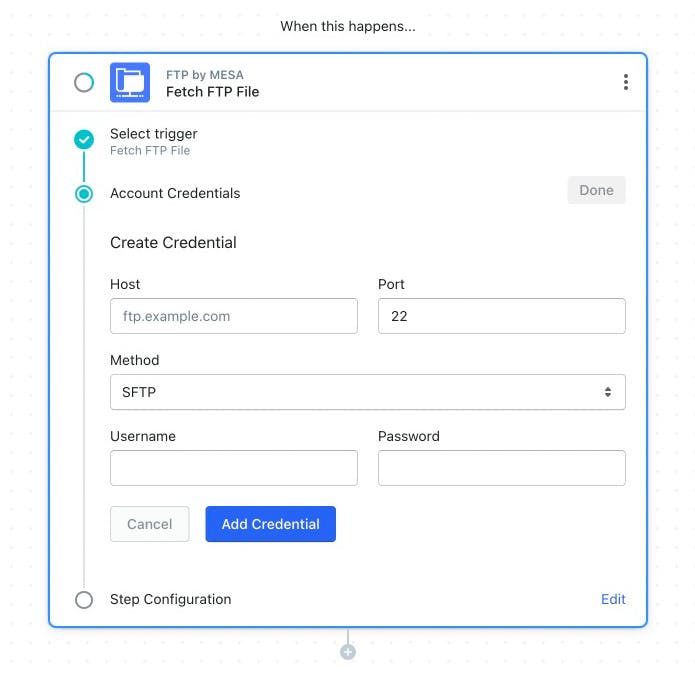This screenshot has height=676, width=695.
Task: Expand the Select trigger step
Action: pos(153,134)
